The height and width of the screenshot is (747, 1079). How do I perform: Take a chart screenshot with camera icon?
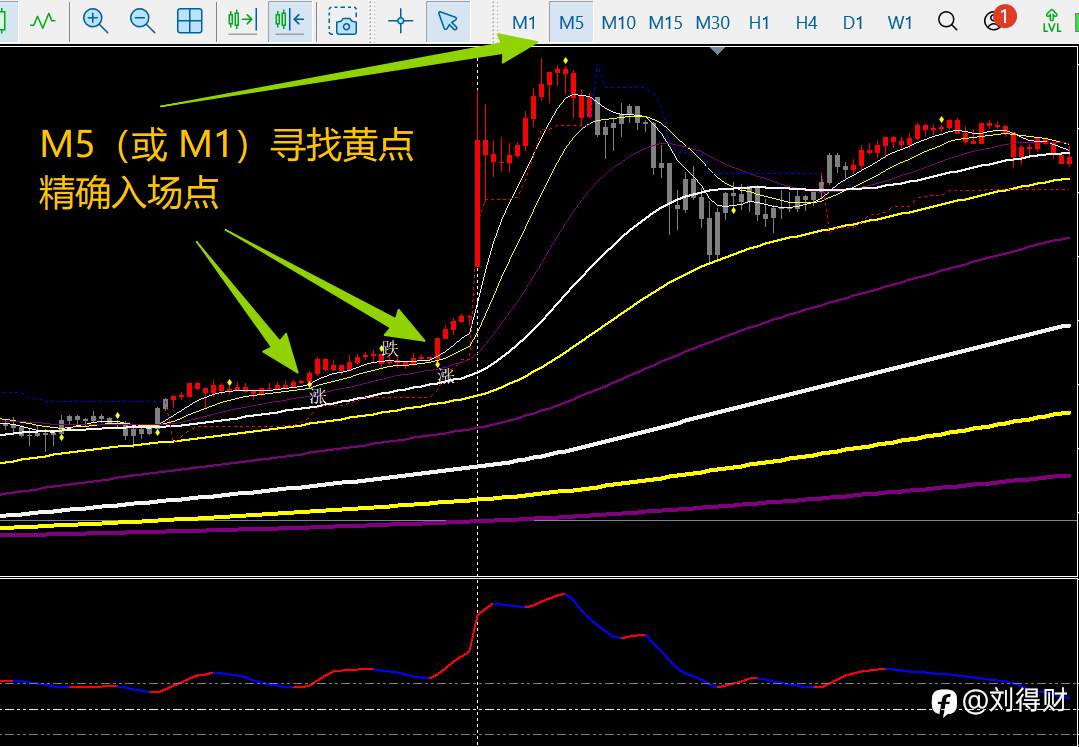coord(343,22)
